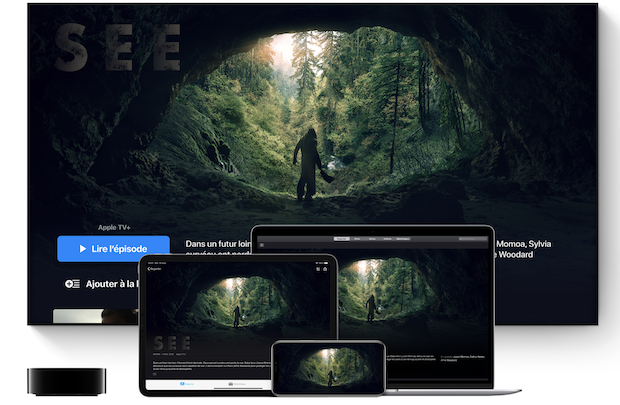Click the Ajouter à la liste icon on TV
The image size is (620, 405).
click(72, 284)
